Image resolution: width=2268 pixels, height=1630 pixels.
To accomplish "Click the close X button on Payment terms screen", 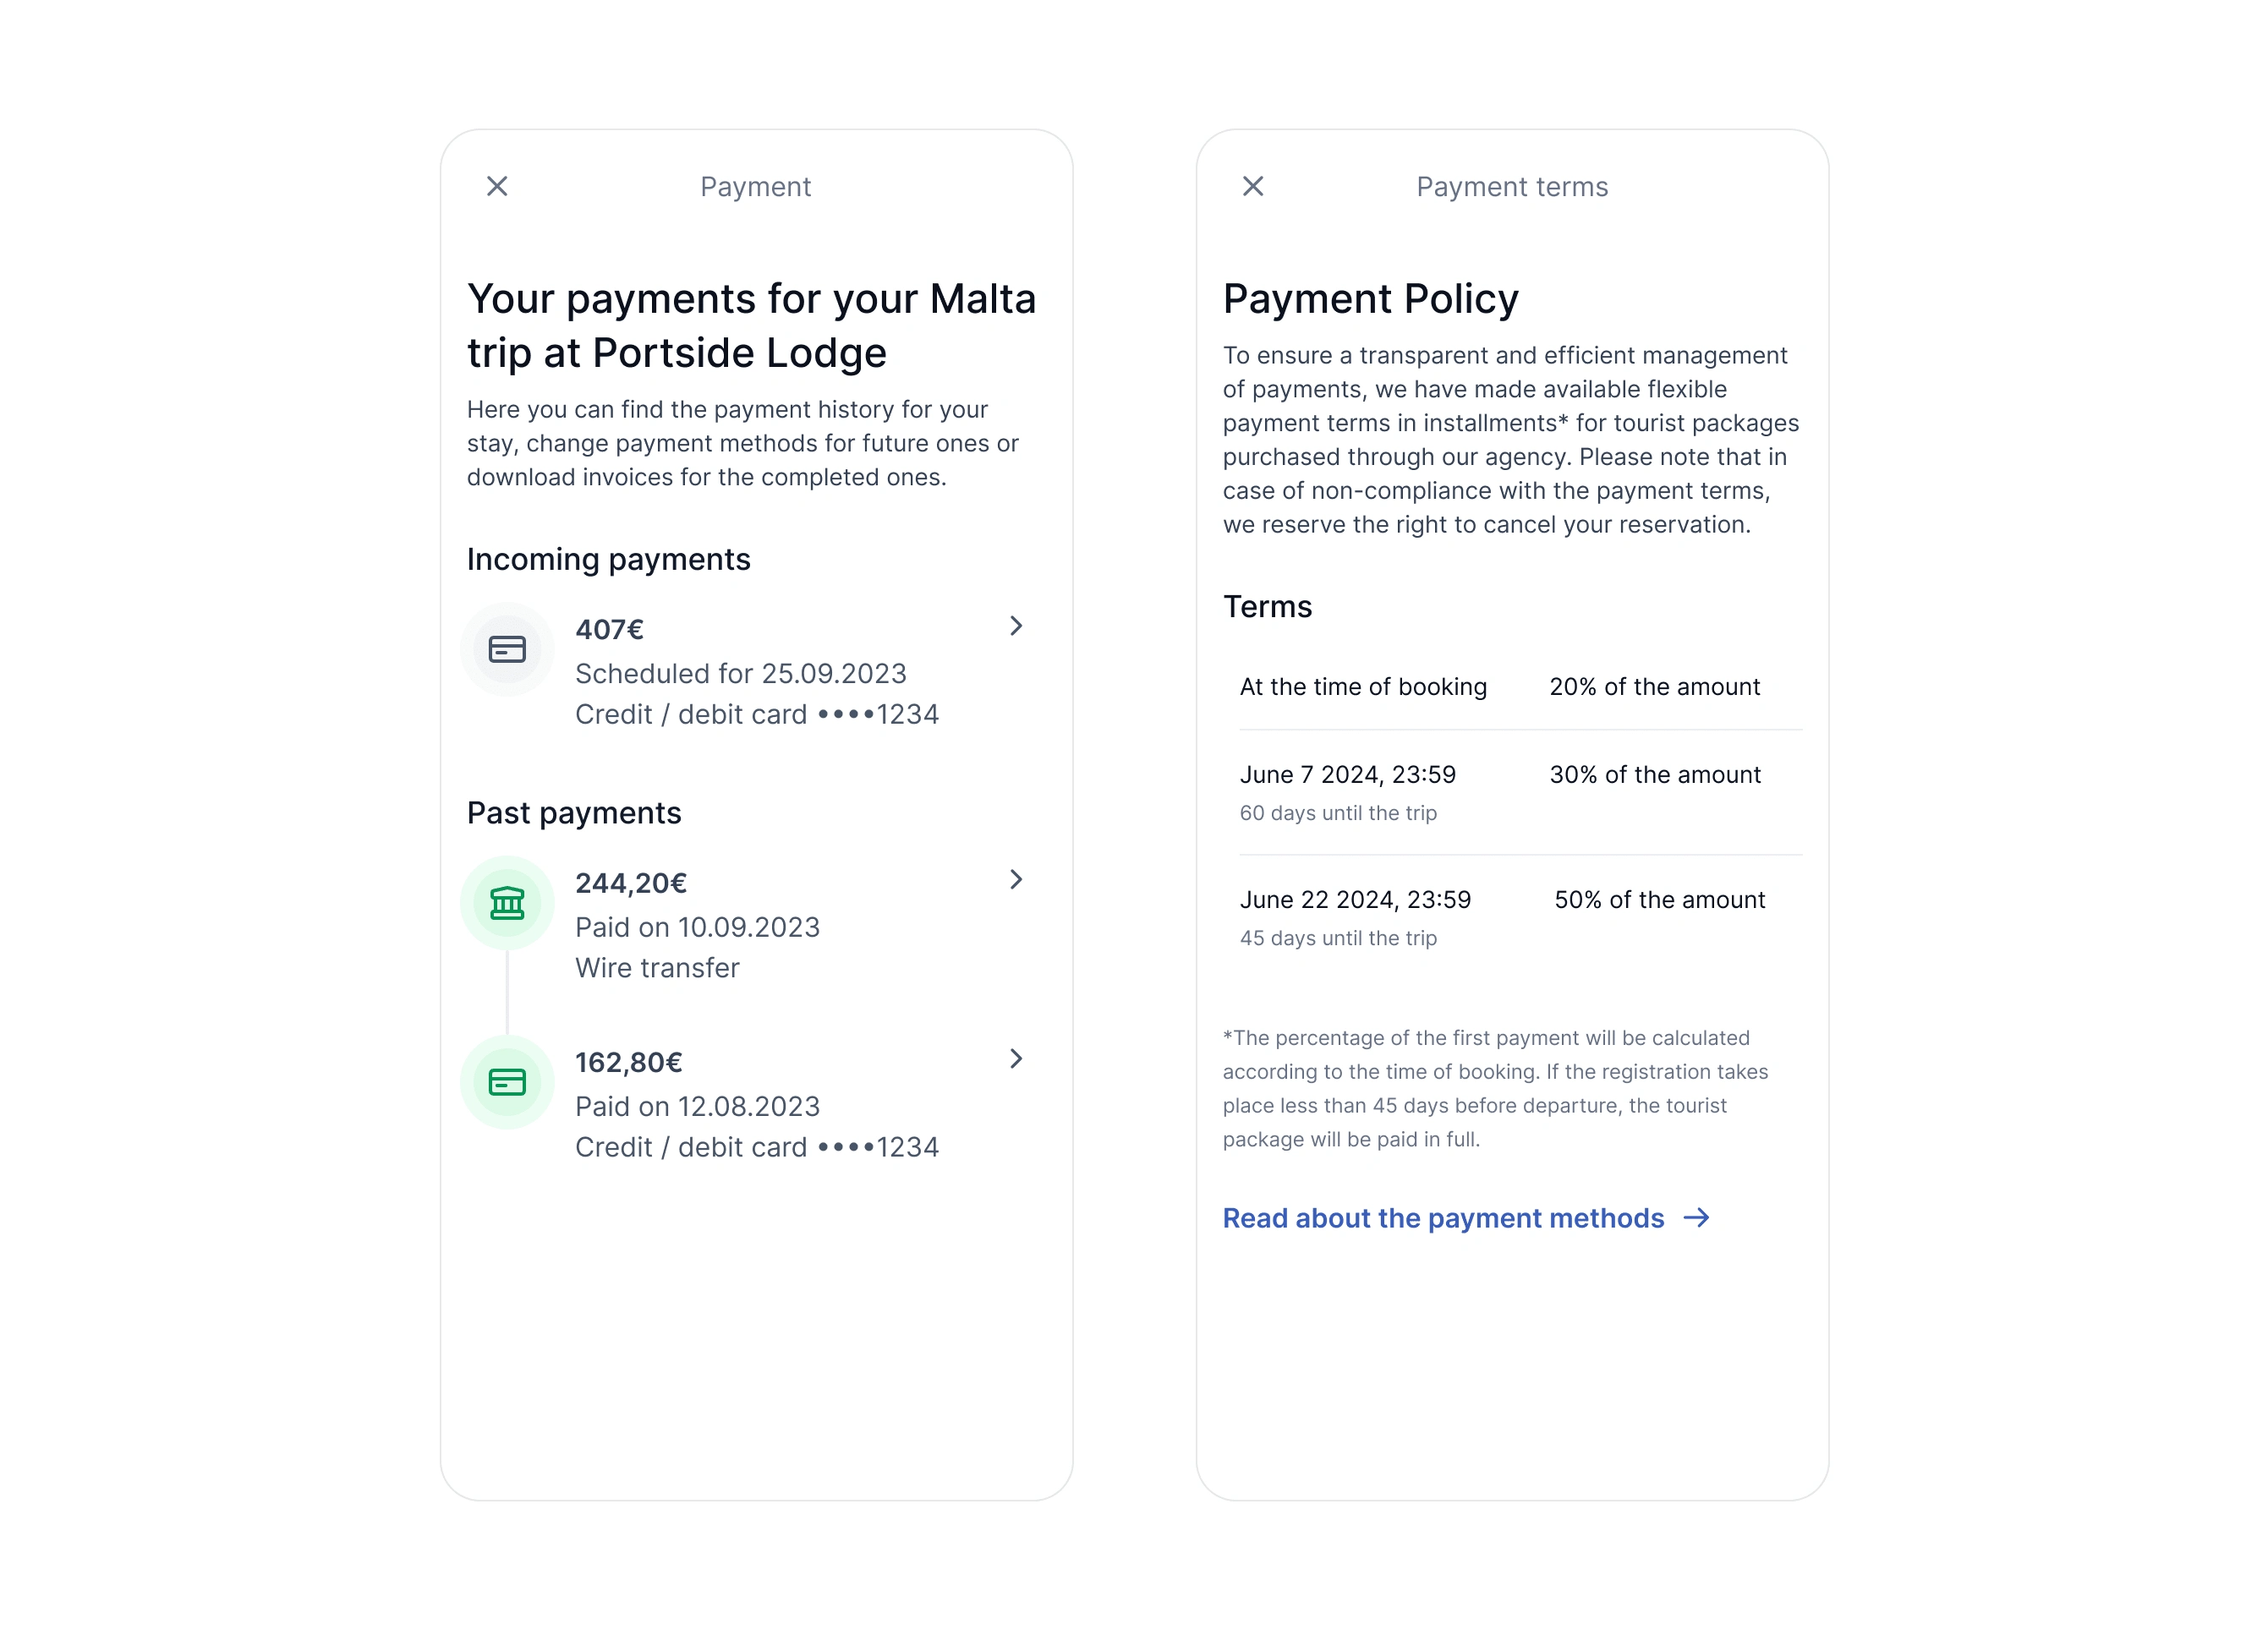I will point(1254,187).
